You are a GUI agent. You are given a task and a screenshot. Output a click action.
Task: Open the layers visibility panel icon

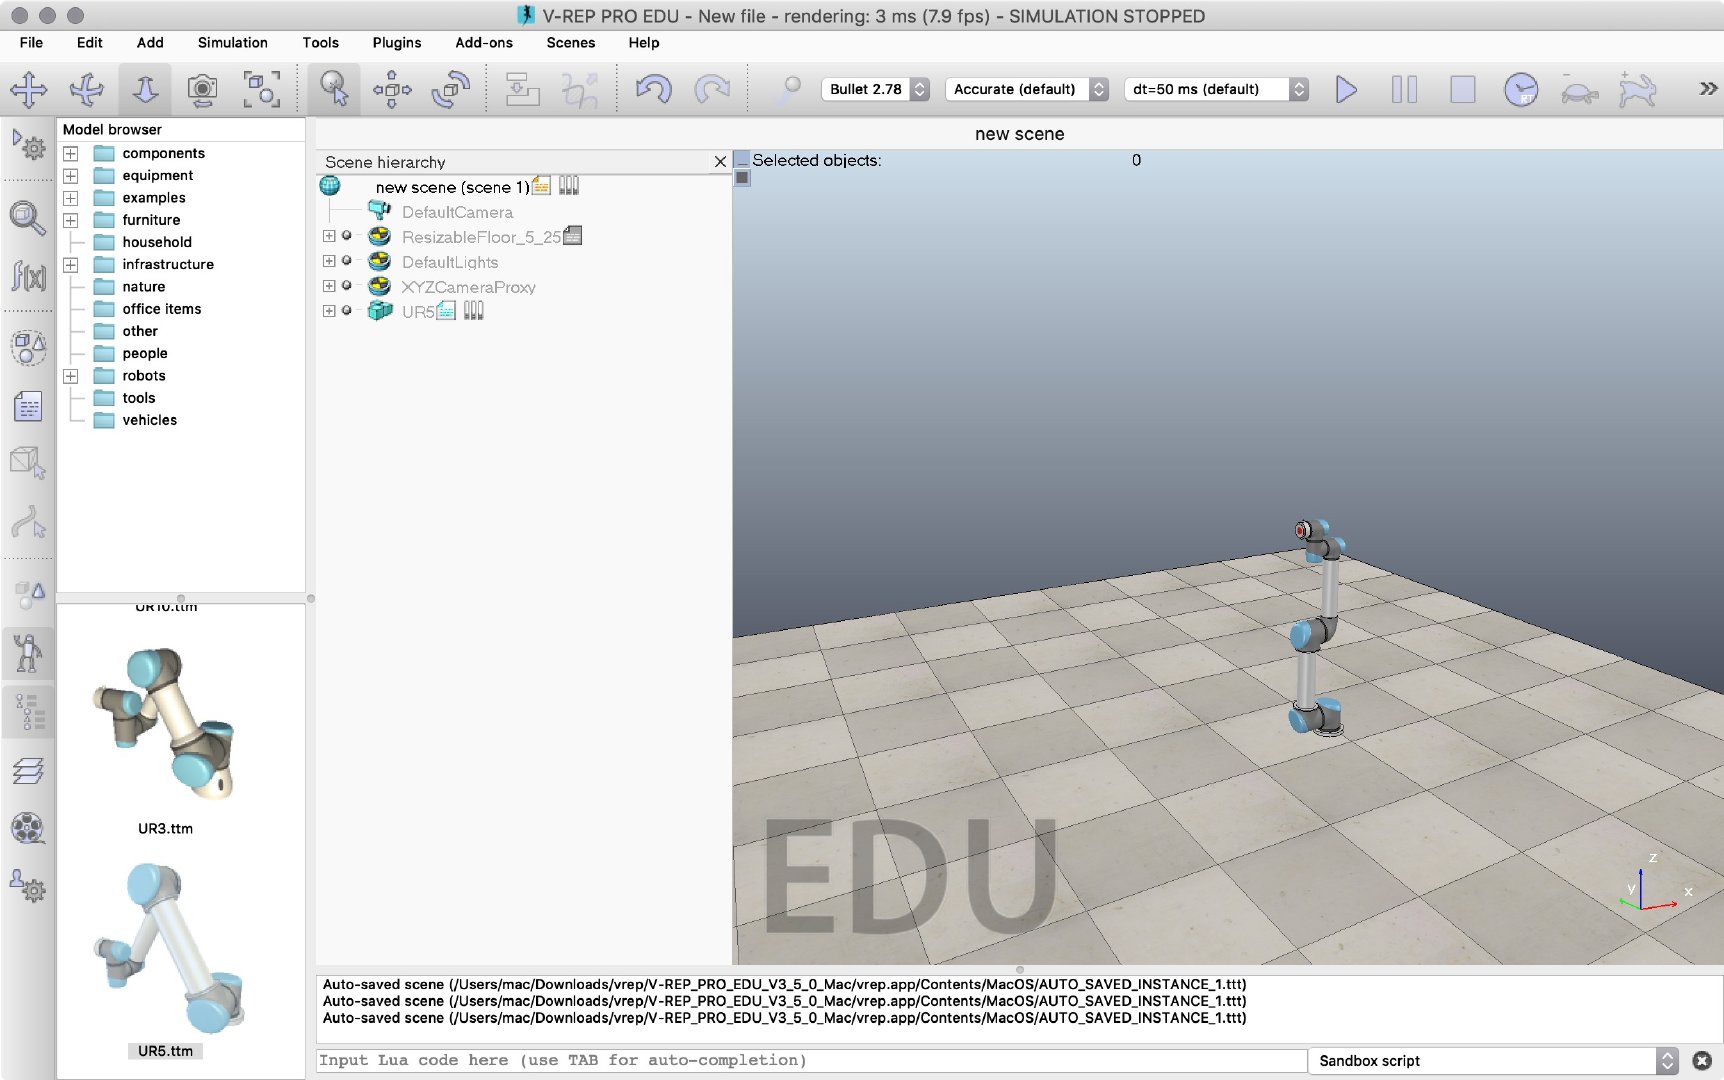coord(29,771)
